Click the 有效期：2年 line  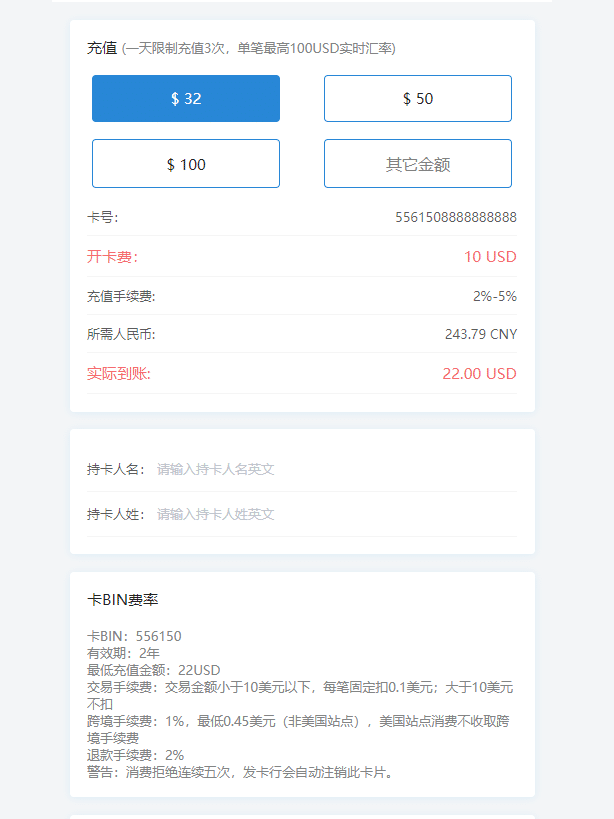coord(123,653)
